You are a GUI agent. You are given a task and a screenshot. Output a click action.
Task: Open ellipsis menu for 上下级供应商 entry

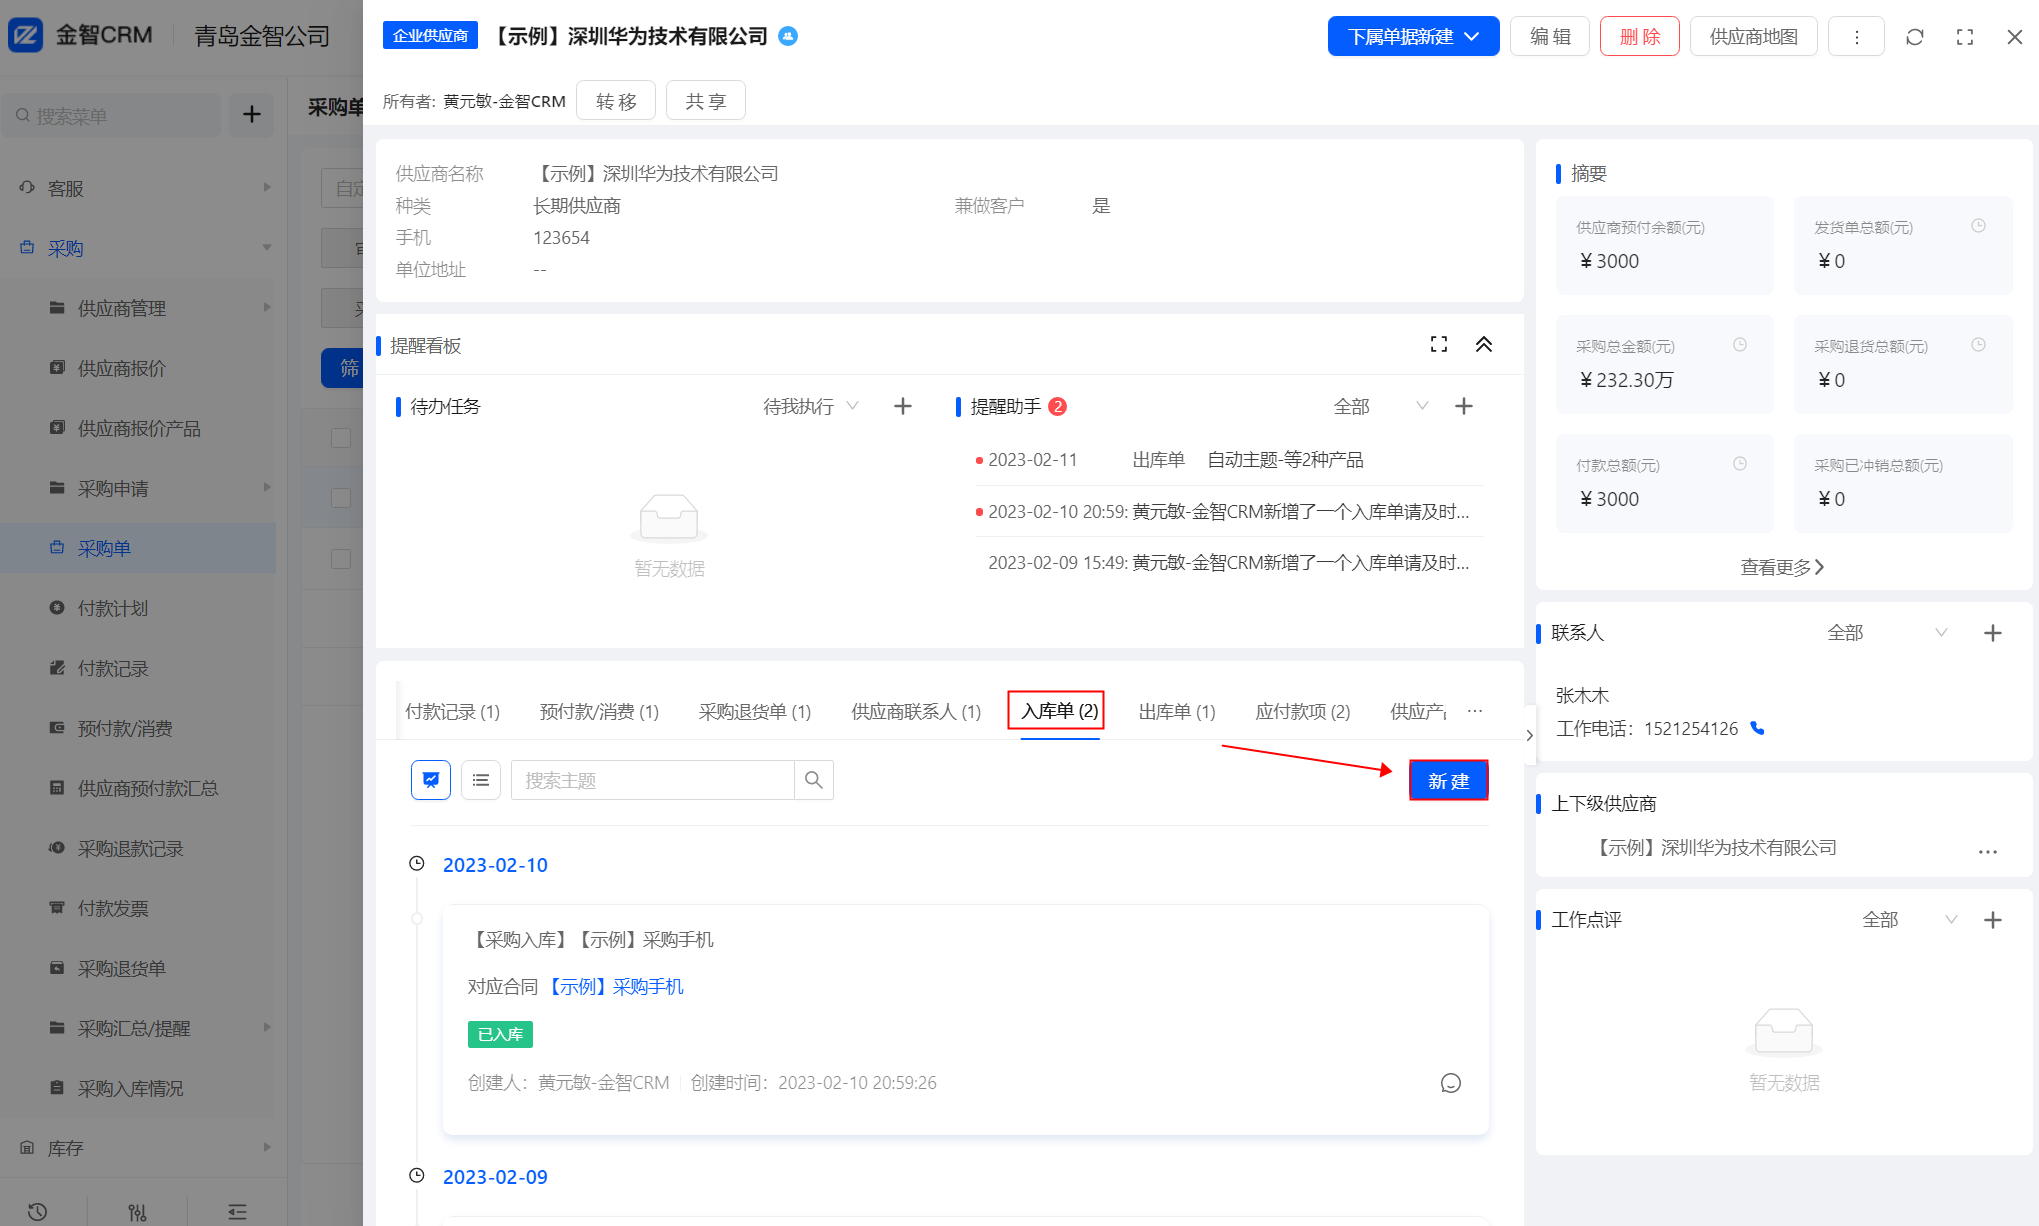(x=1987, y=852)
